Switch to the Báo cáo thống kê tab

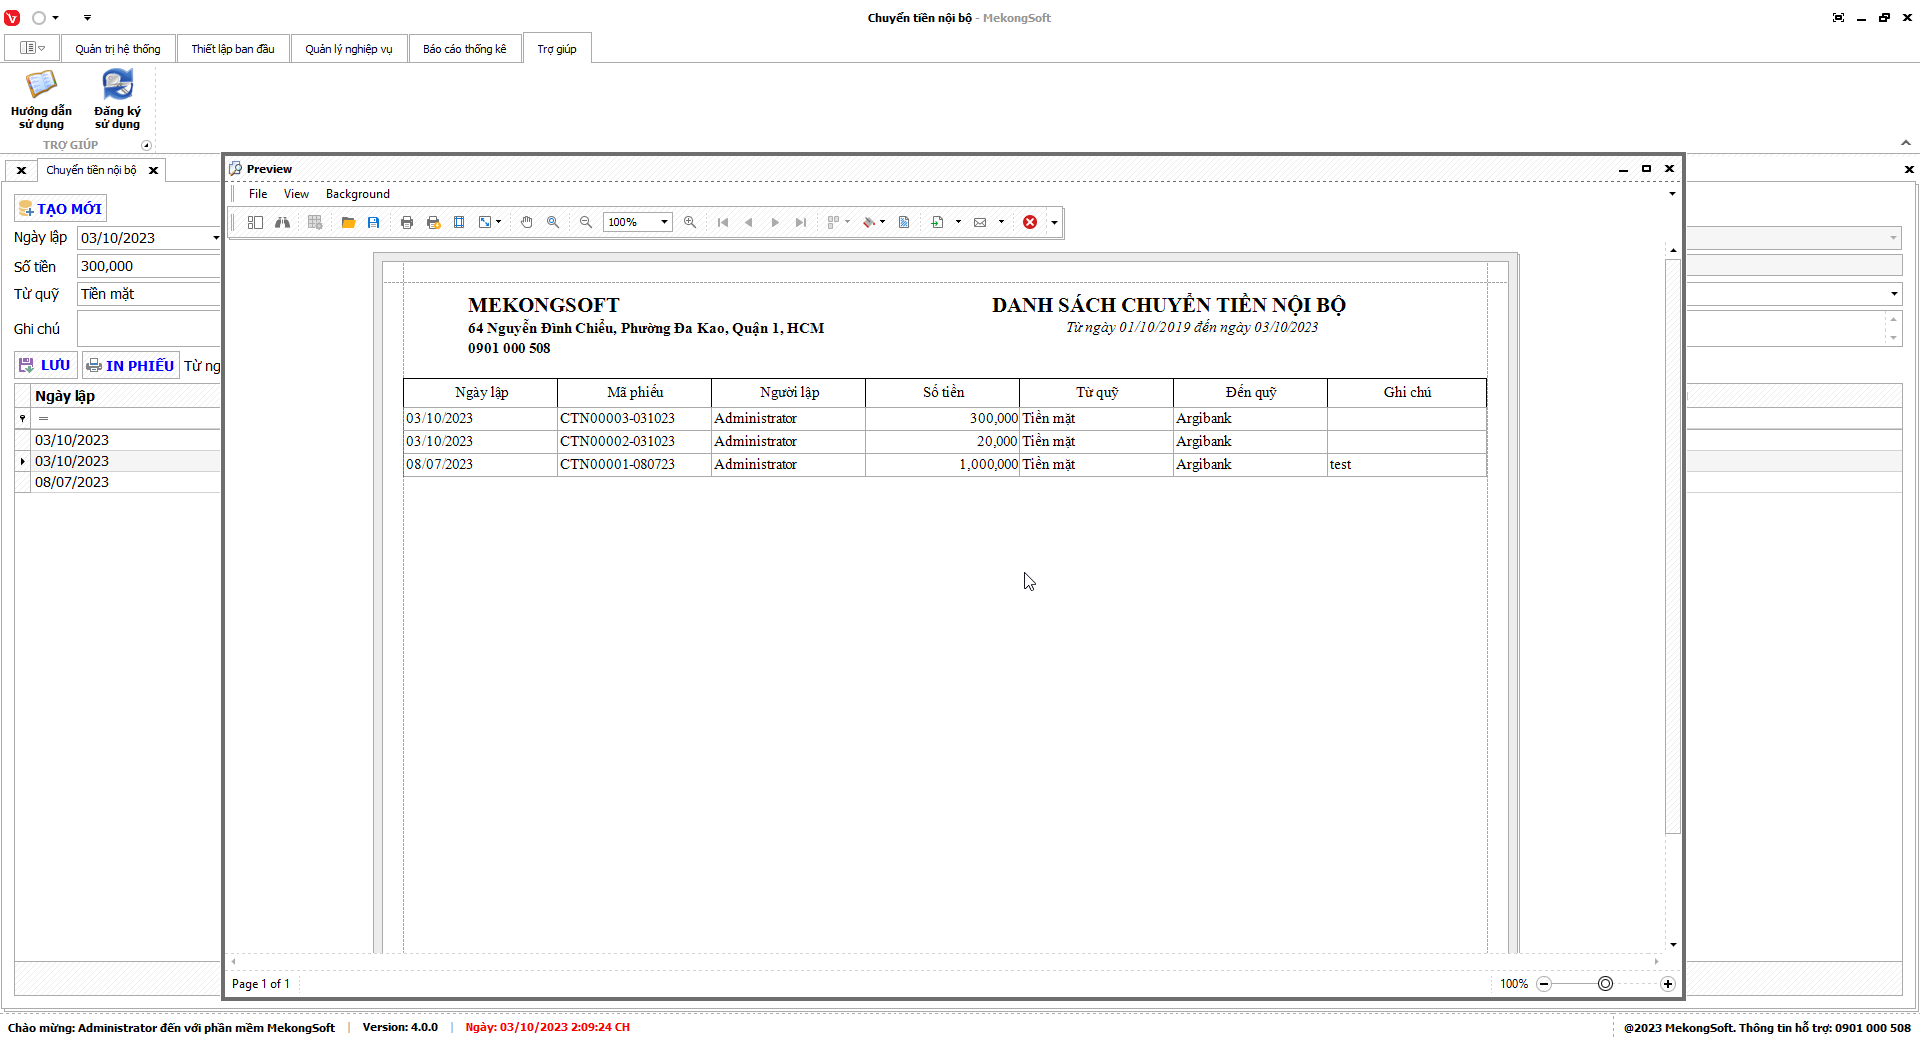[464, 49]
